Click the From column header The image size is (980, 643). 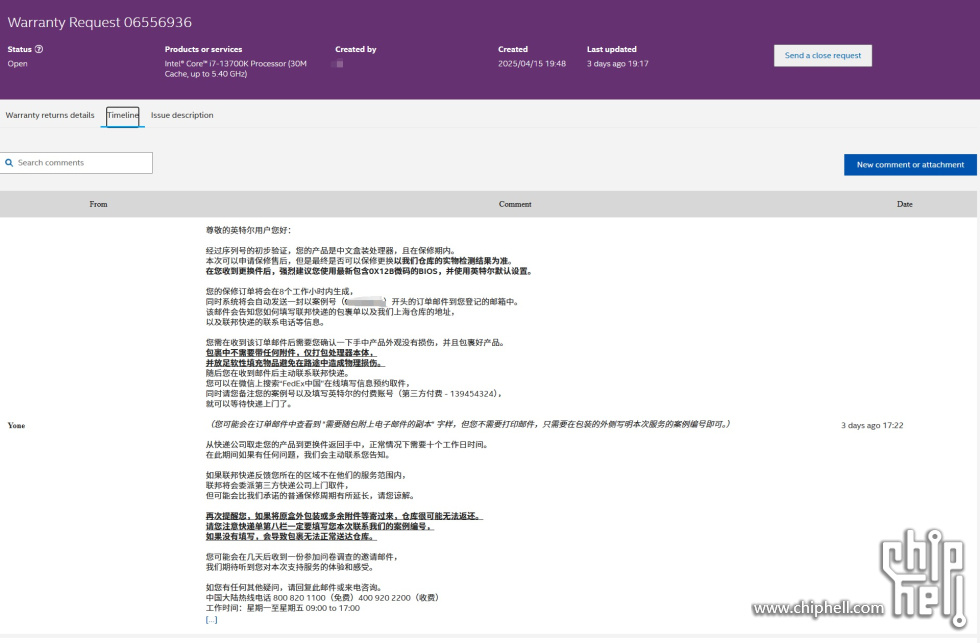click(98, 204)
